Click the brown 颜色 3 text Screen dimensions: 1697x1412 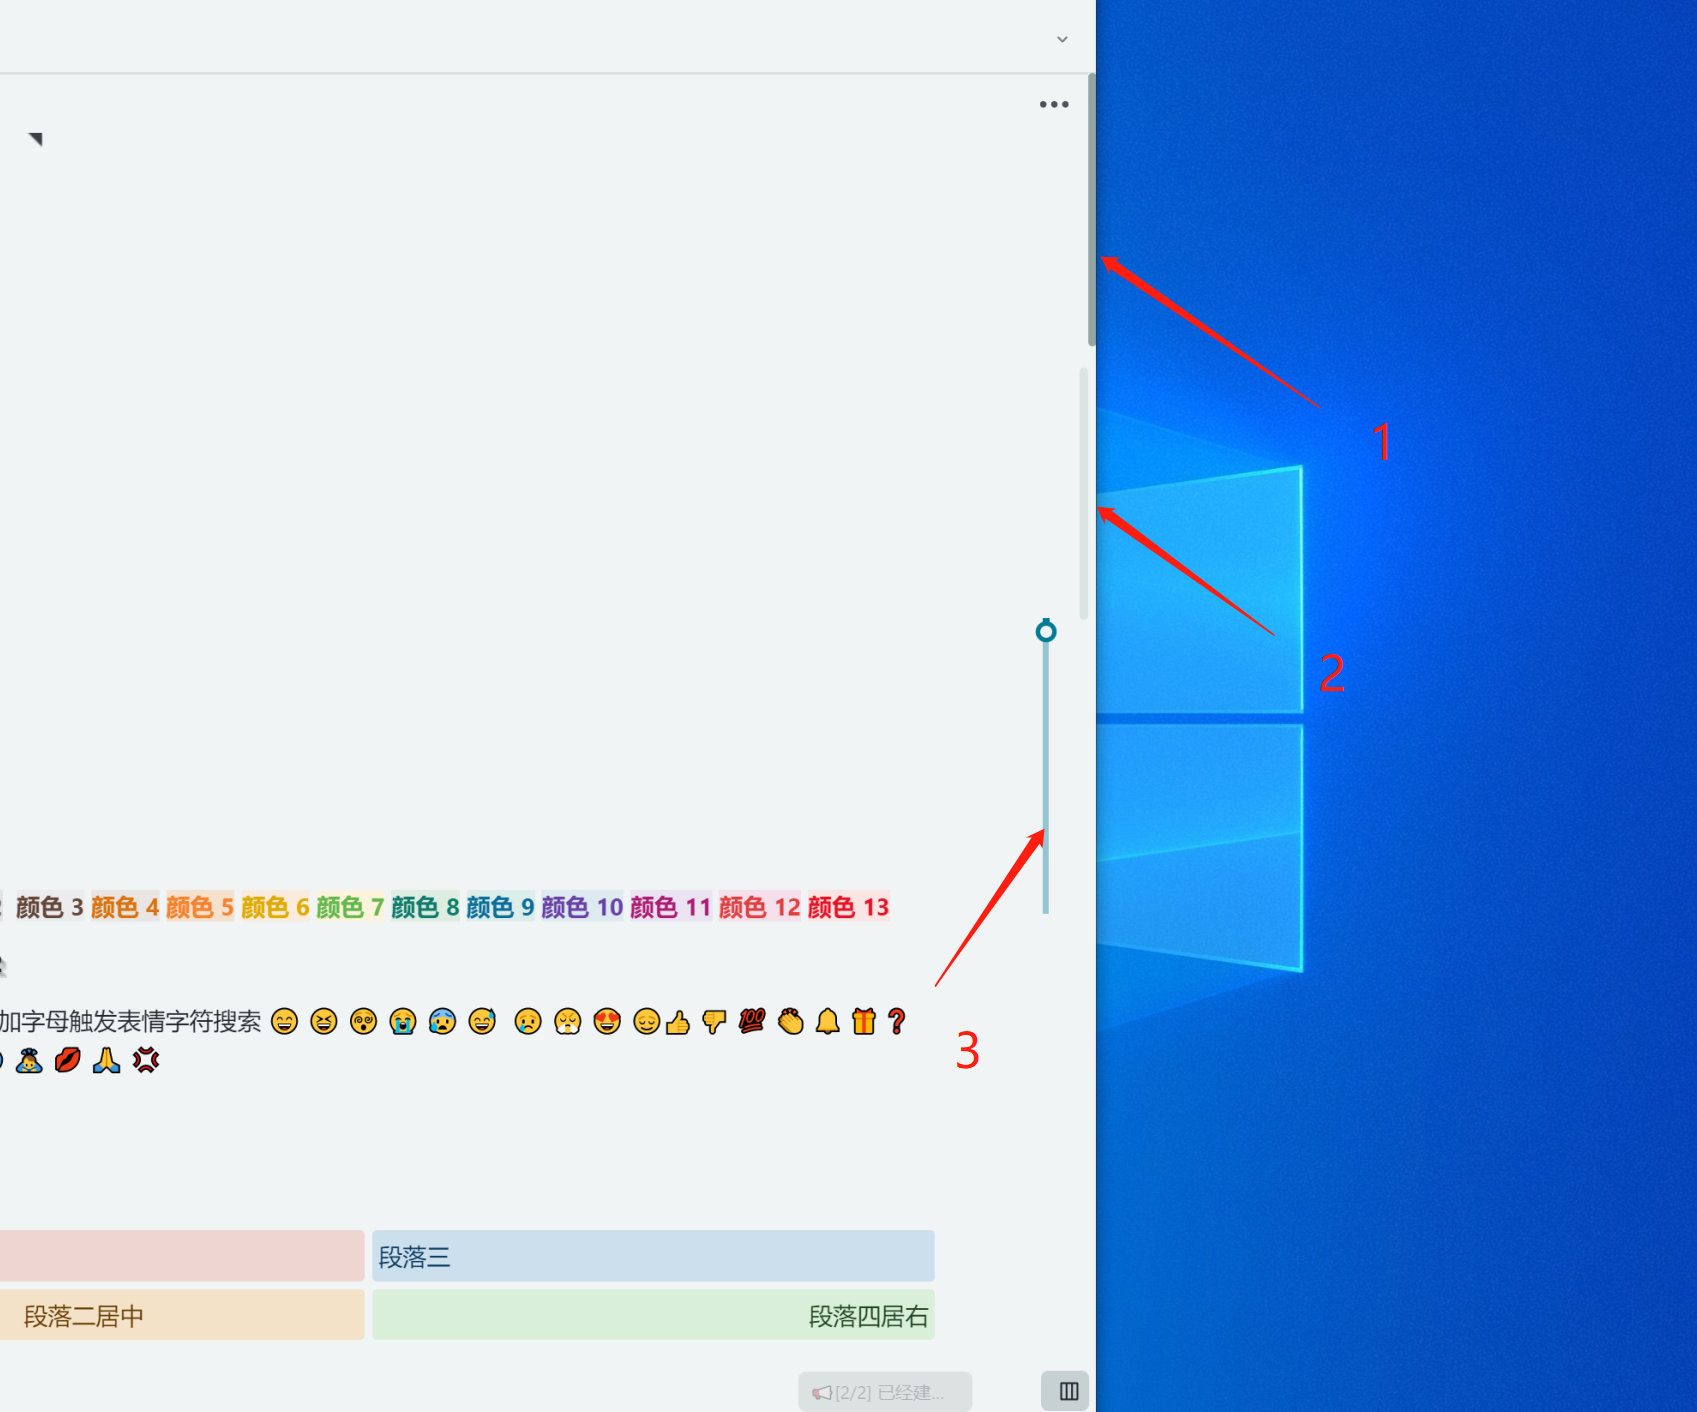click(x=50, y=907)
